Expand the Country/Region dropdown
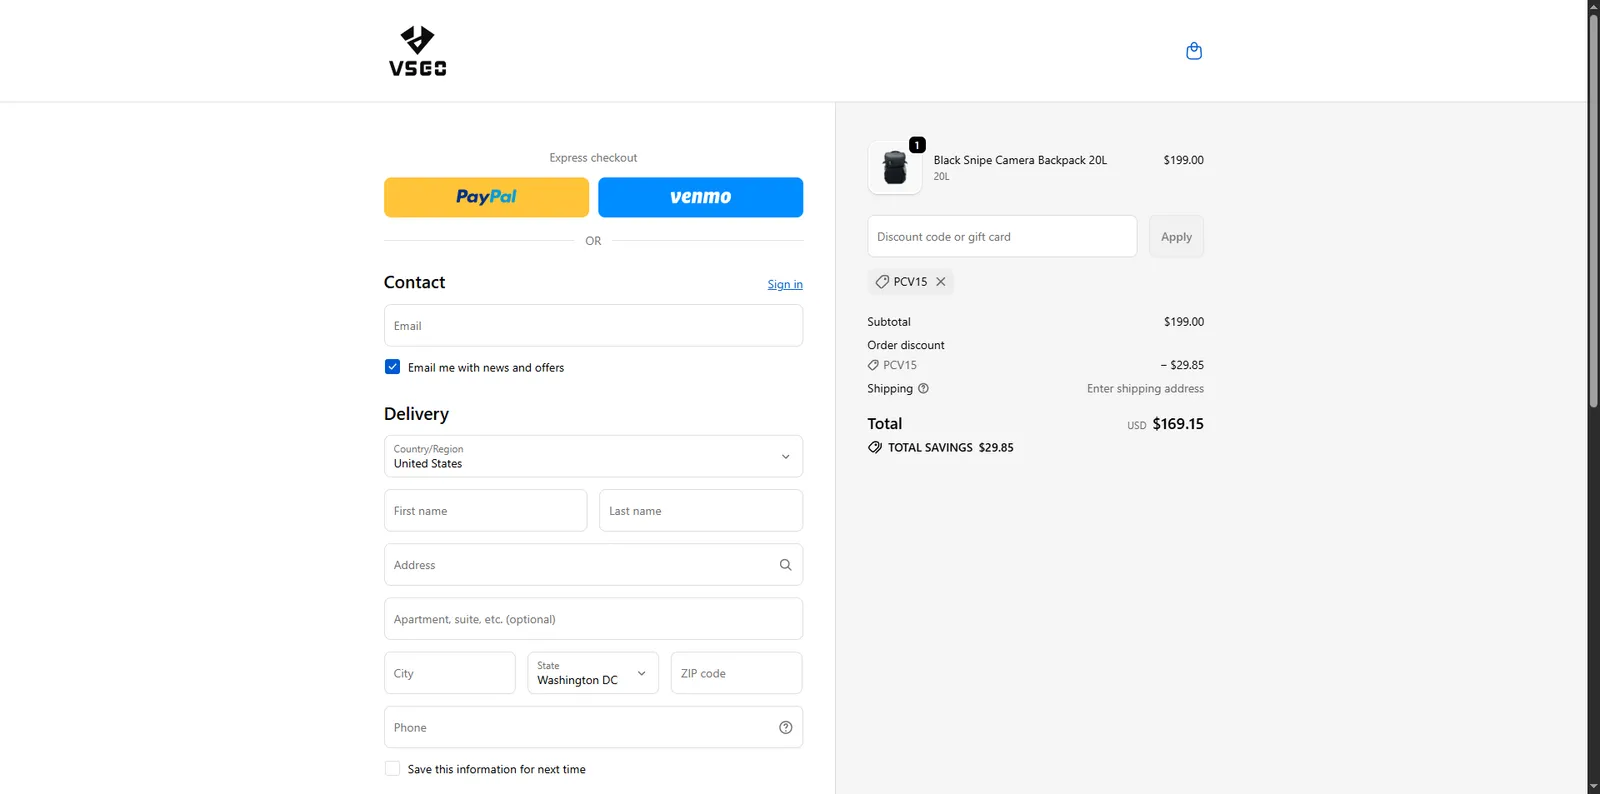Screen dimensions: 1600x794 point(593,456)
